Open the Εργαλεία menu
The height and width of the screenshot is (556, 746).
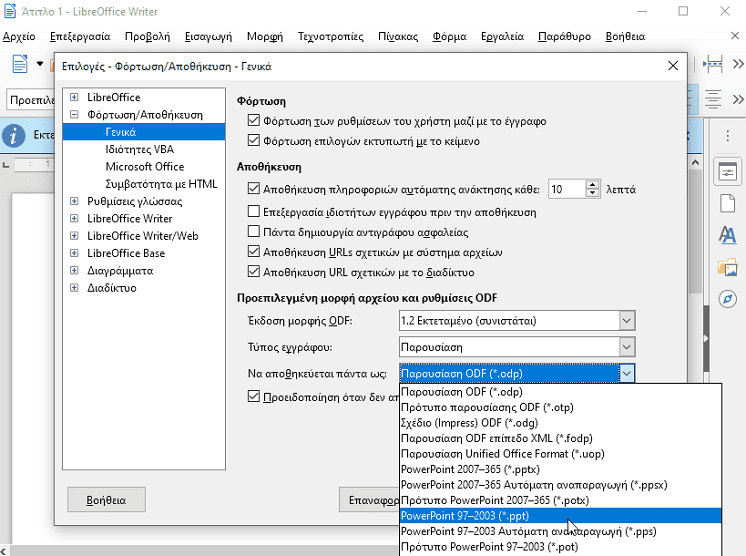[502, 37]
